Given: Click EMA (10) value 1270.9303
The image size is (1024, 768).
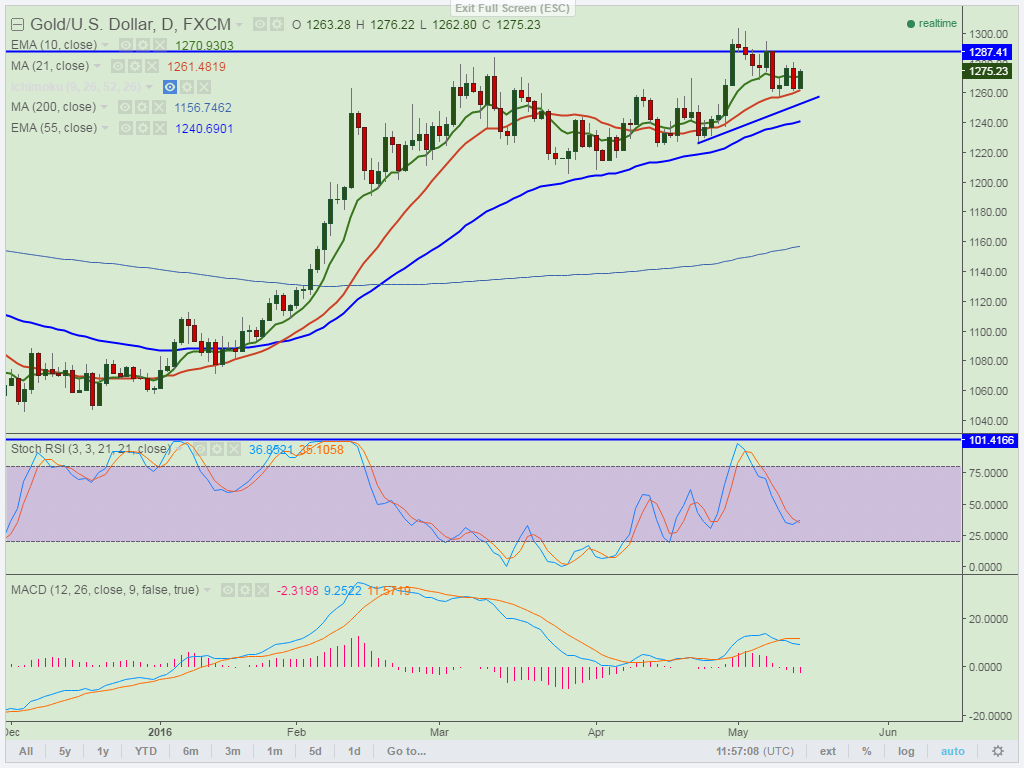Looking at the screenshot, I should pos(204,46).
